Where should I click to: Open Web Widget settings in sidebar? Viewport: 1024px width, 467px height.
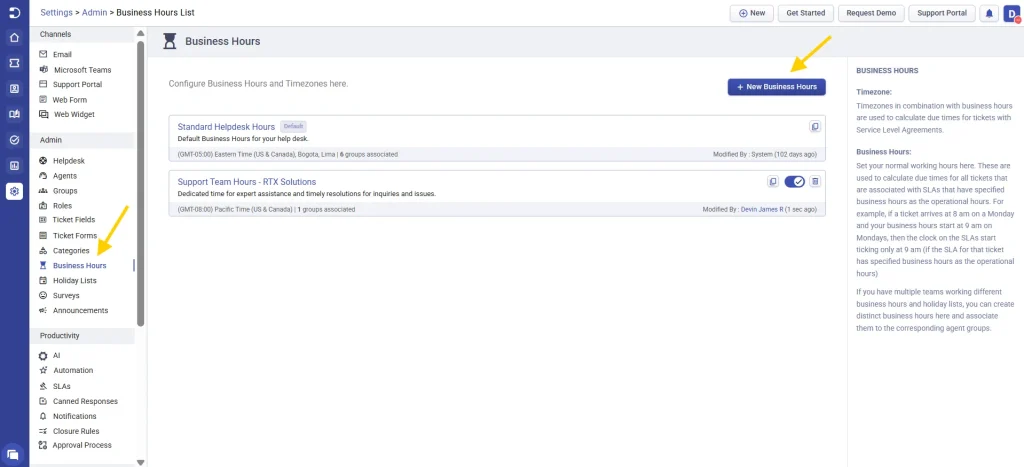click(74, 114)
